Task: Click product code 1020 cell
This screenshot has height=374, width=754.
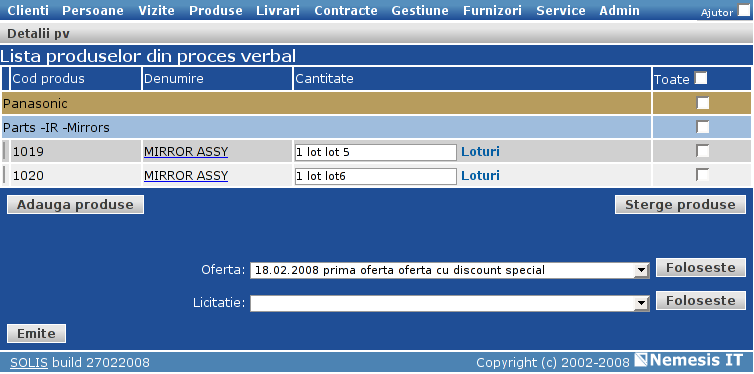Action: [x=76, y=175]
